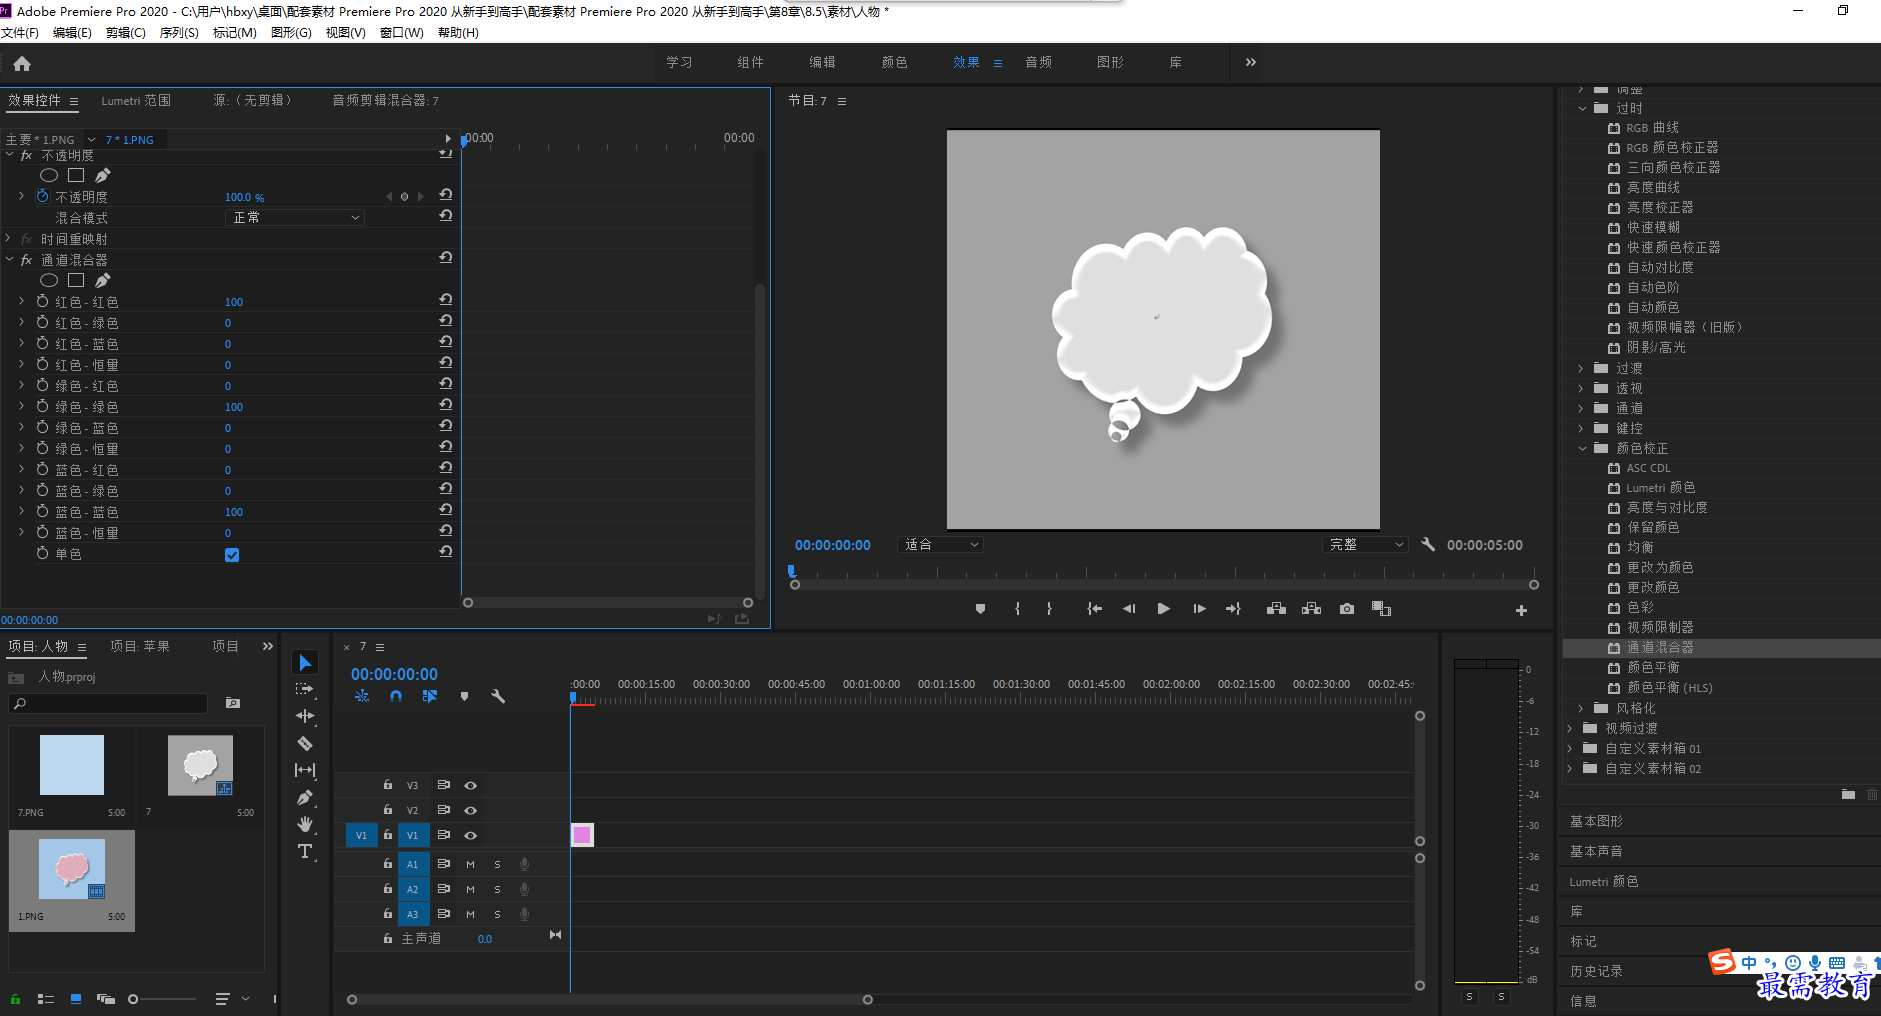Expand workspace overflow chevrons

pyautogui.click(x=1250, y=62)
